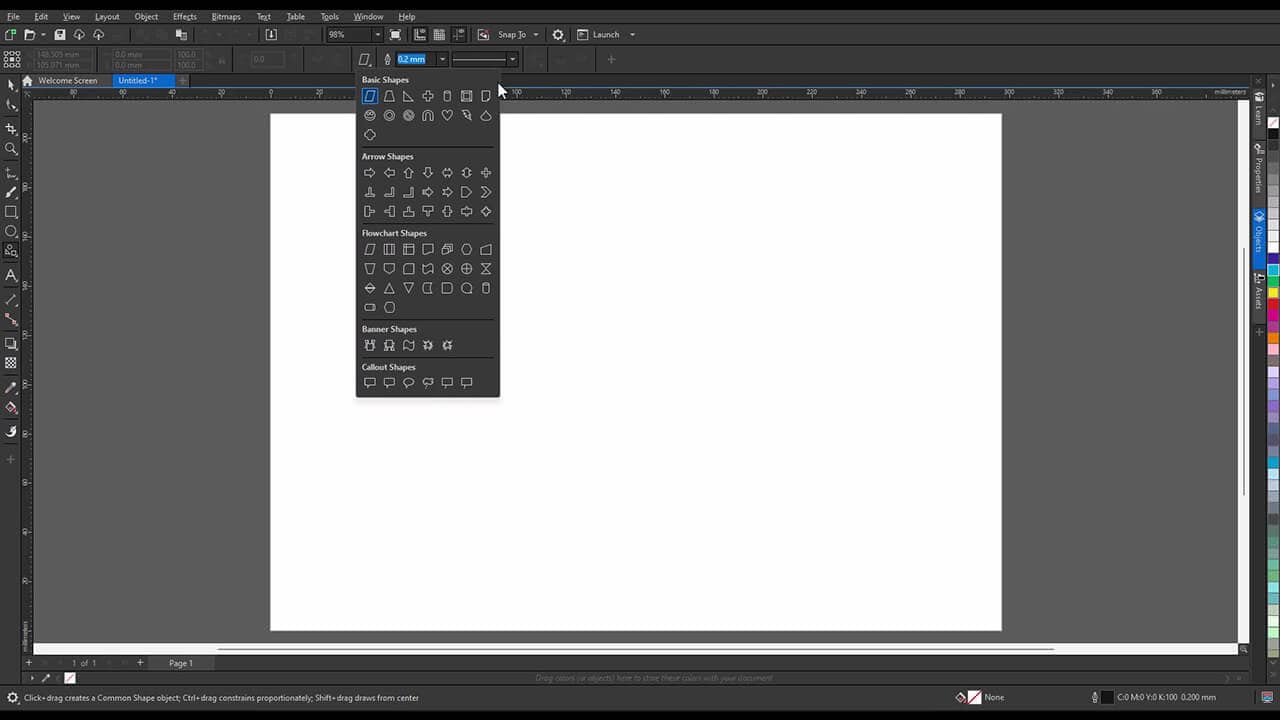Expand the Open folder dropdown arrow
1280x720 pixels.
43,35
